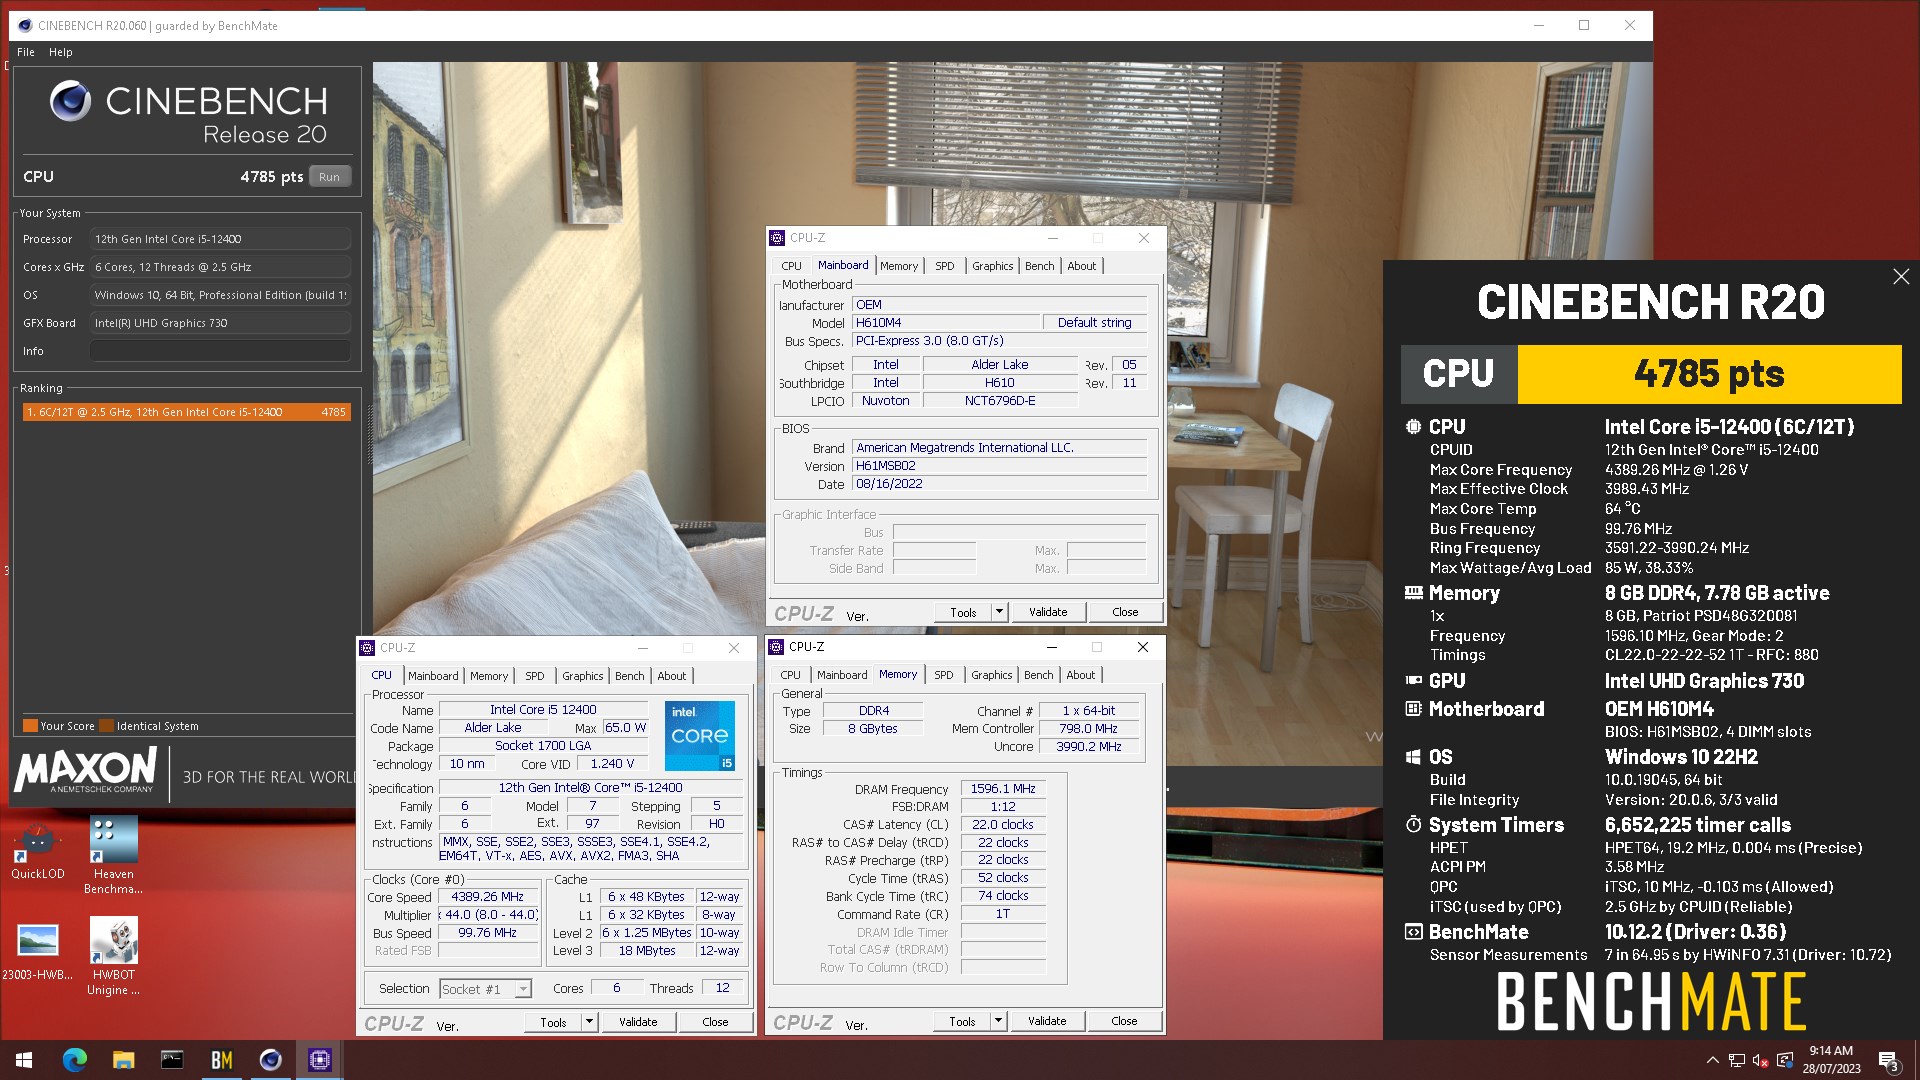Click the DRAM Frequency 1596.1 MHz value

[x=1003, y=789]
